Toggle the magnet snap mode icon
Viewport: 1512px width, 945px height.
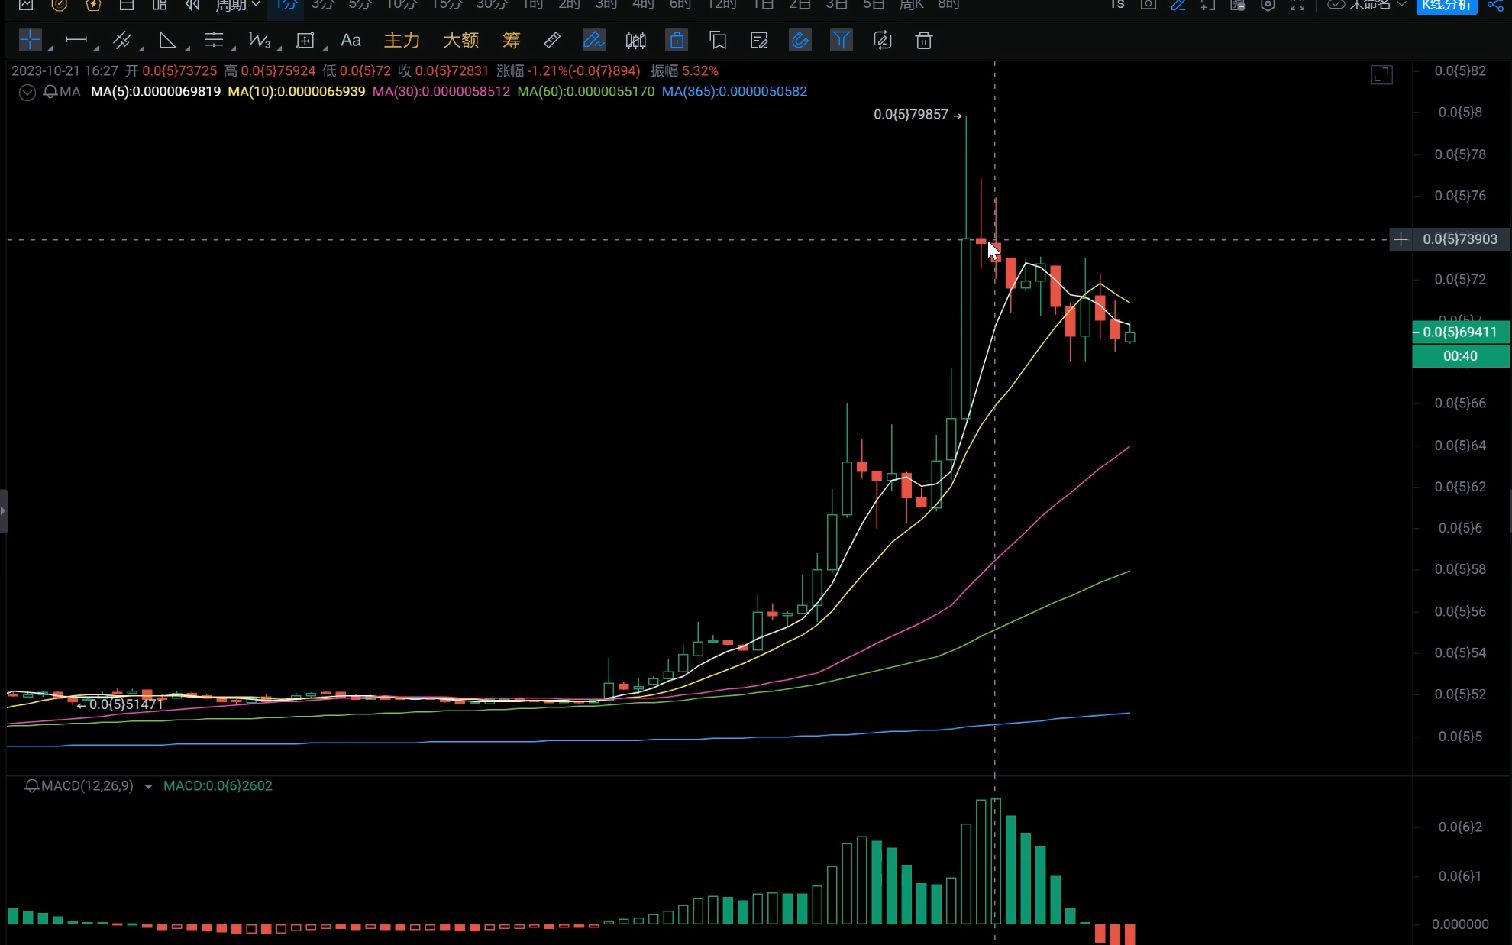[x=800, y=40]
